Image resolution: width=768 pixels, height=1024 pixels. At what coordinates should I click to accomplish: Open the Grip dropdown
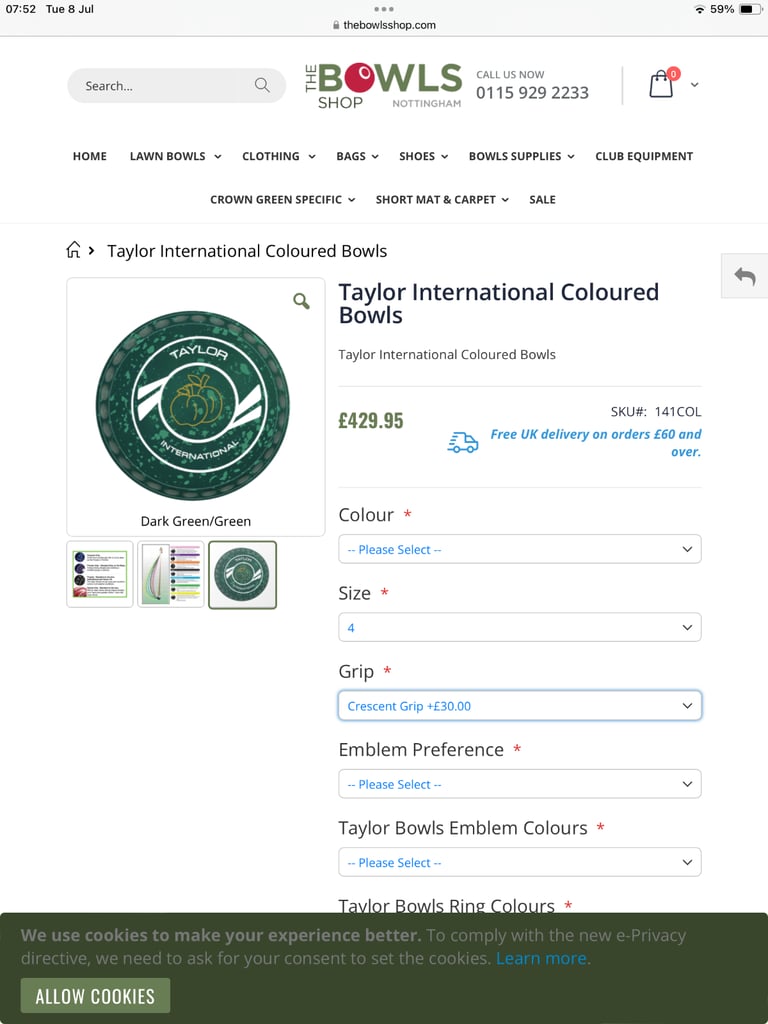click(x=520, y=705)
